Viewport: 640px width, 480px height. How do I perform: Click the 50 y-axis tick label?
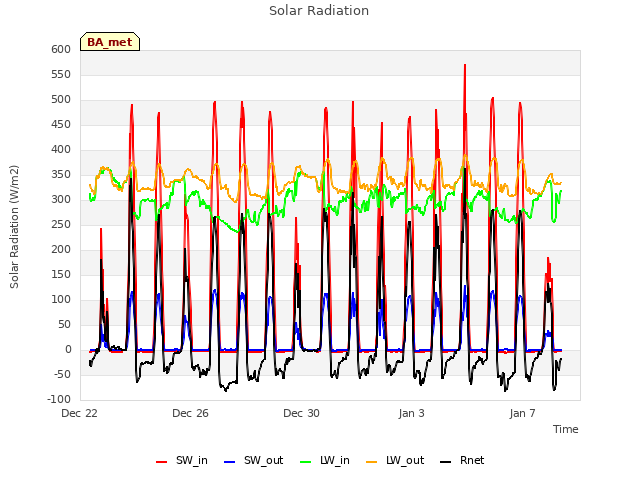point(64,324)
